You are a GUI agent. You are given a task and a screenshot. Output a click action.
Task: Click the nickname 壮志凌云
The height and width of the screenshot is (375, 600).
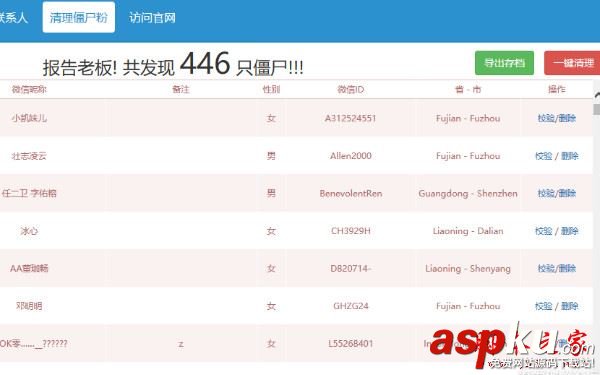click(x=29, y=156)
